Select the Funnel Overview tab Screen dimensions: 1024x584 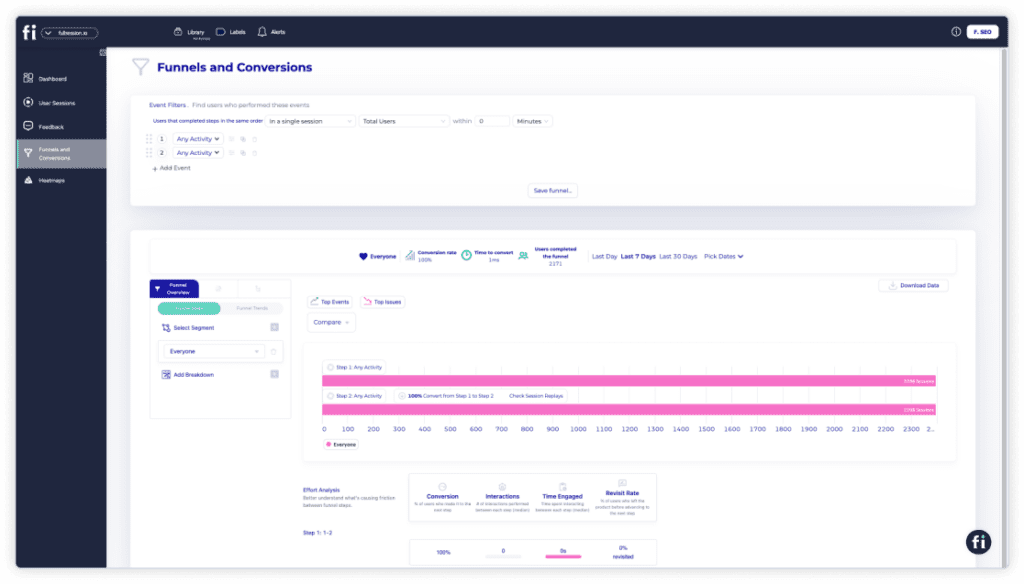[174, 289]
